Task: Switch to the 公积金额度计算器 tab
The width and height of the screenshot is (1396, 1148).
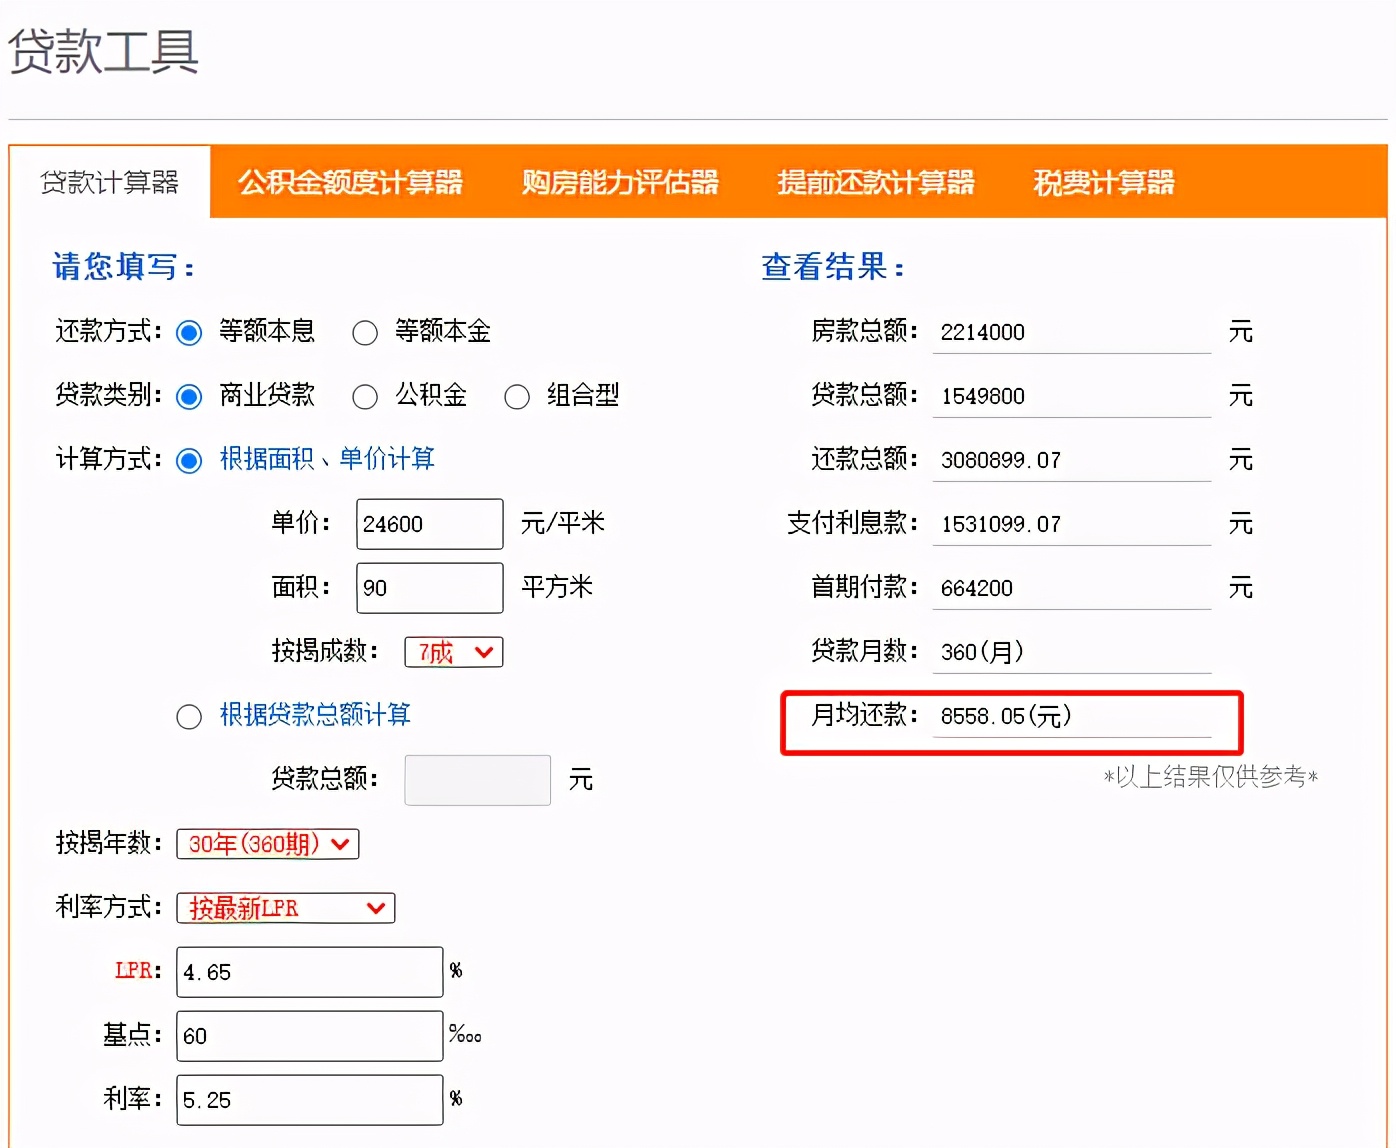Action: 351,183
